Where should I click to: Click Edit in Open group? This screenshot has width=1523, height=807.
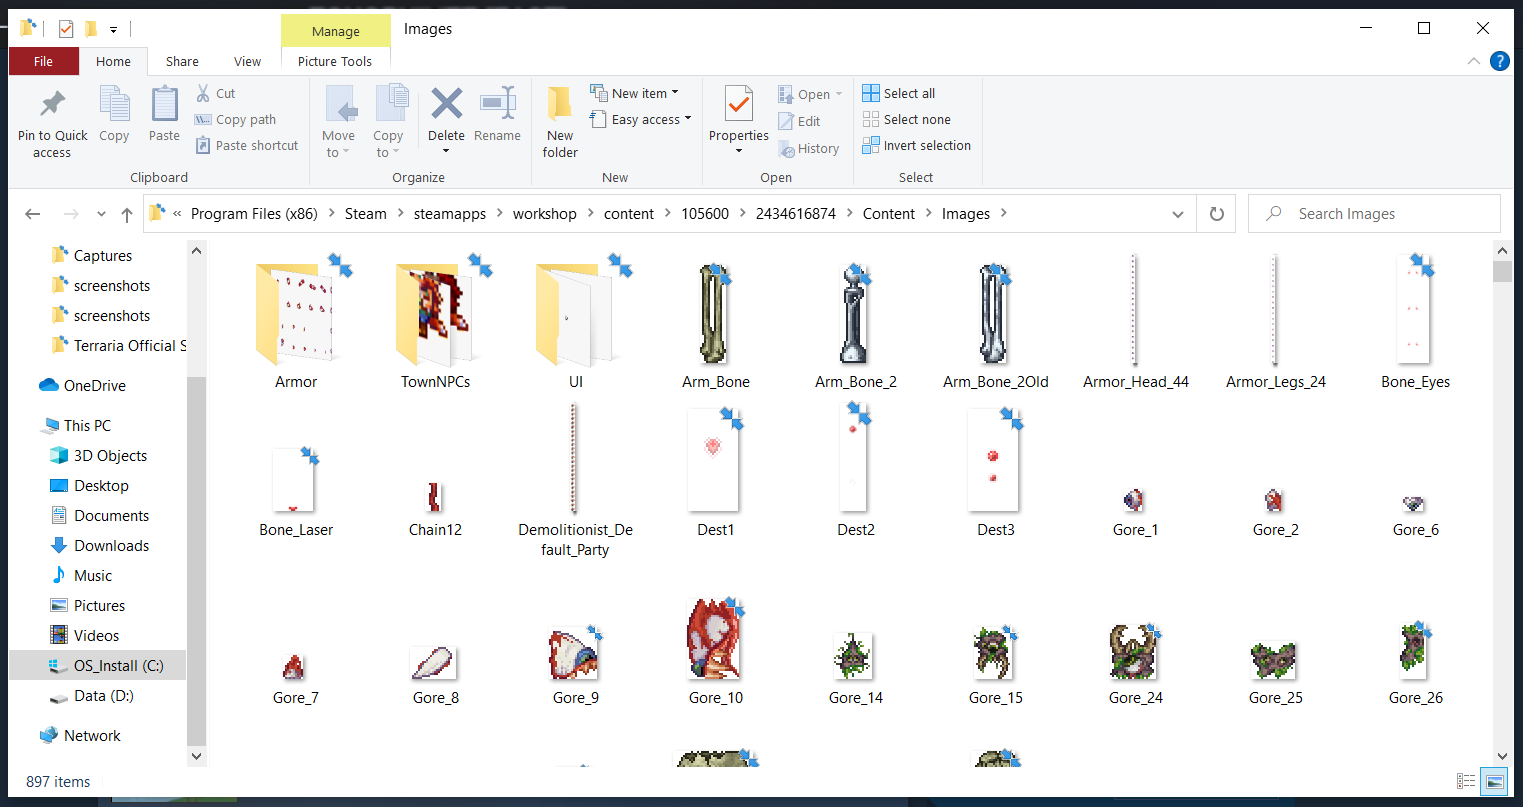coord(799,121)
